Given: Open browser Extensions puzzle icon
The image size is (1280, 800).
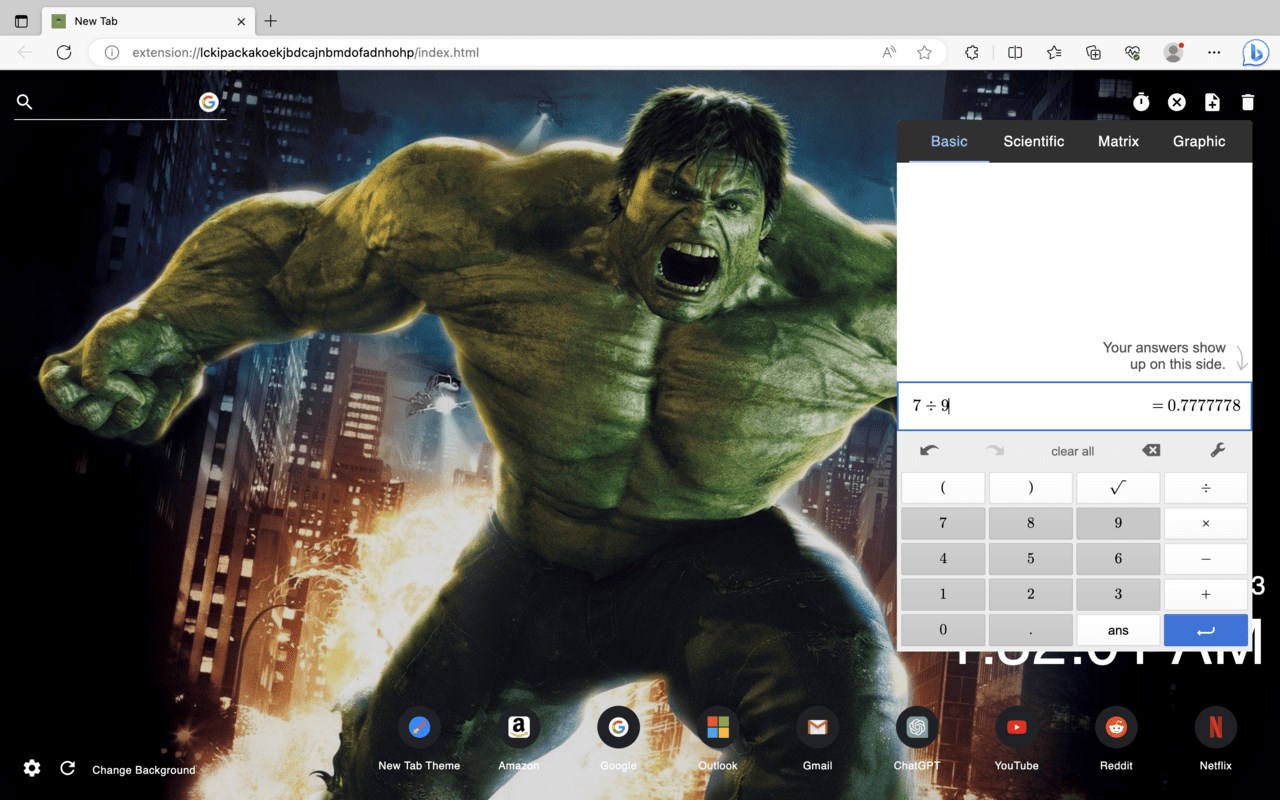Looking at the screenshot, I should pos(971,52).
